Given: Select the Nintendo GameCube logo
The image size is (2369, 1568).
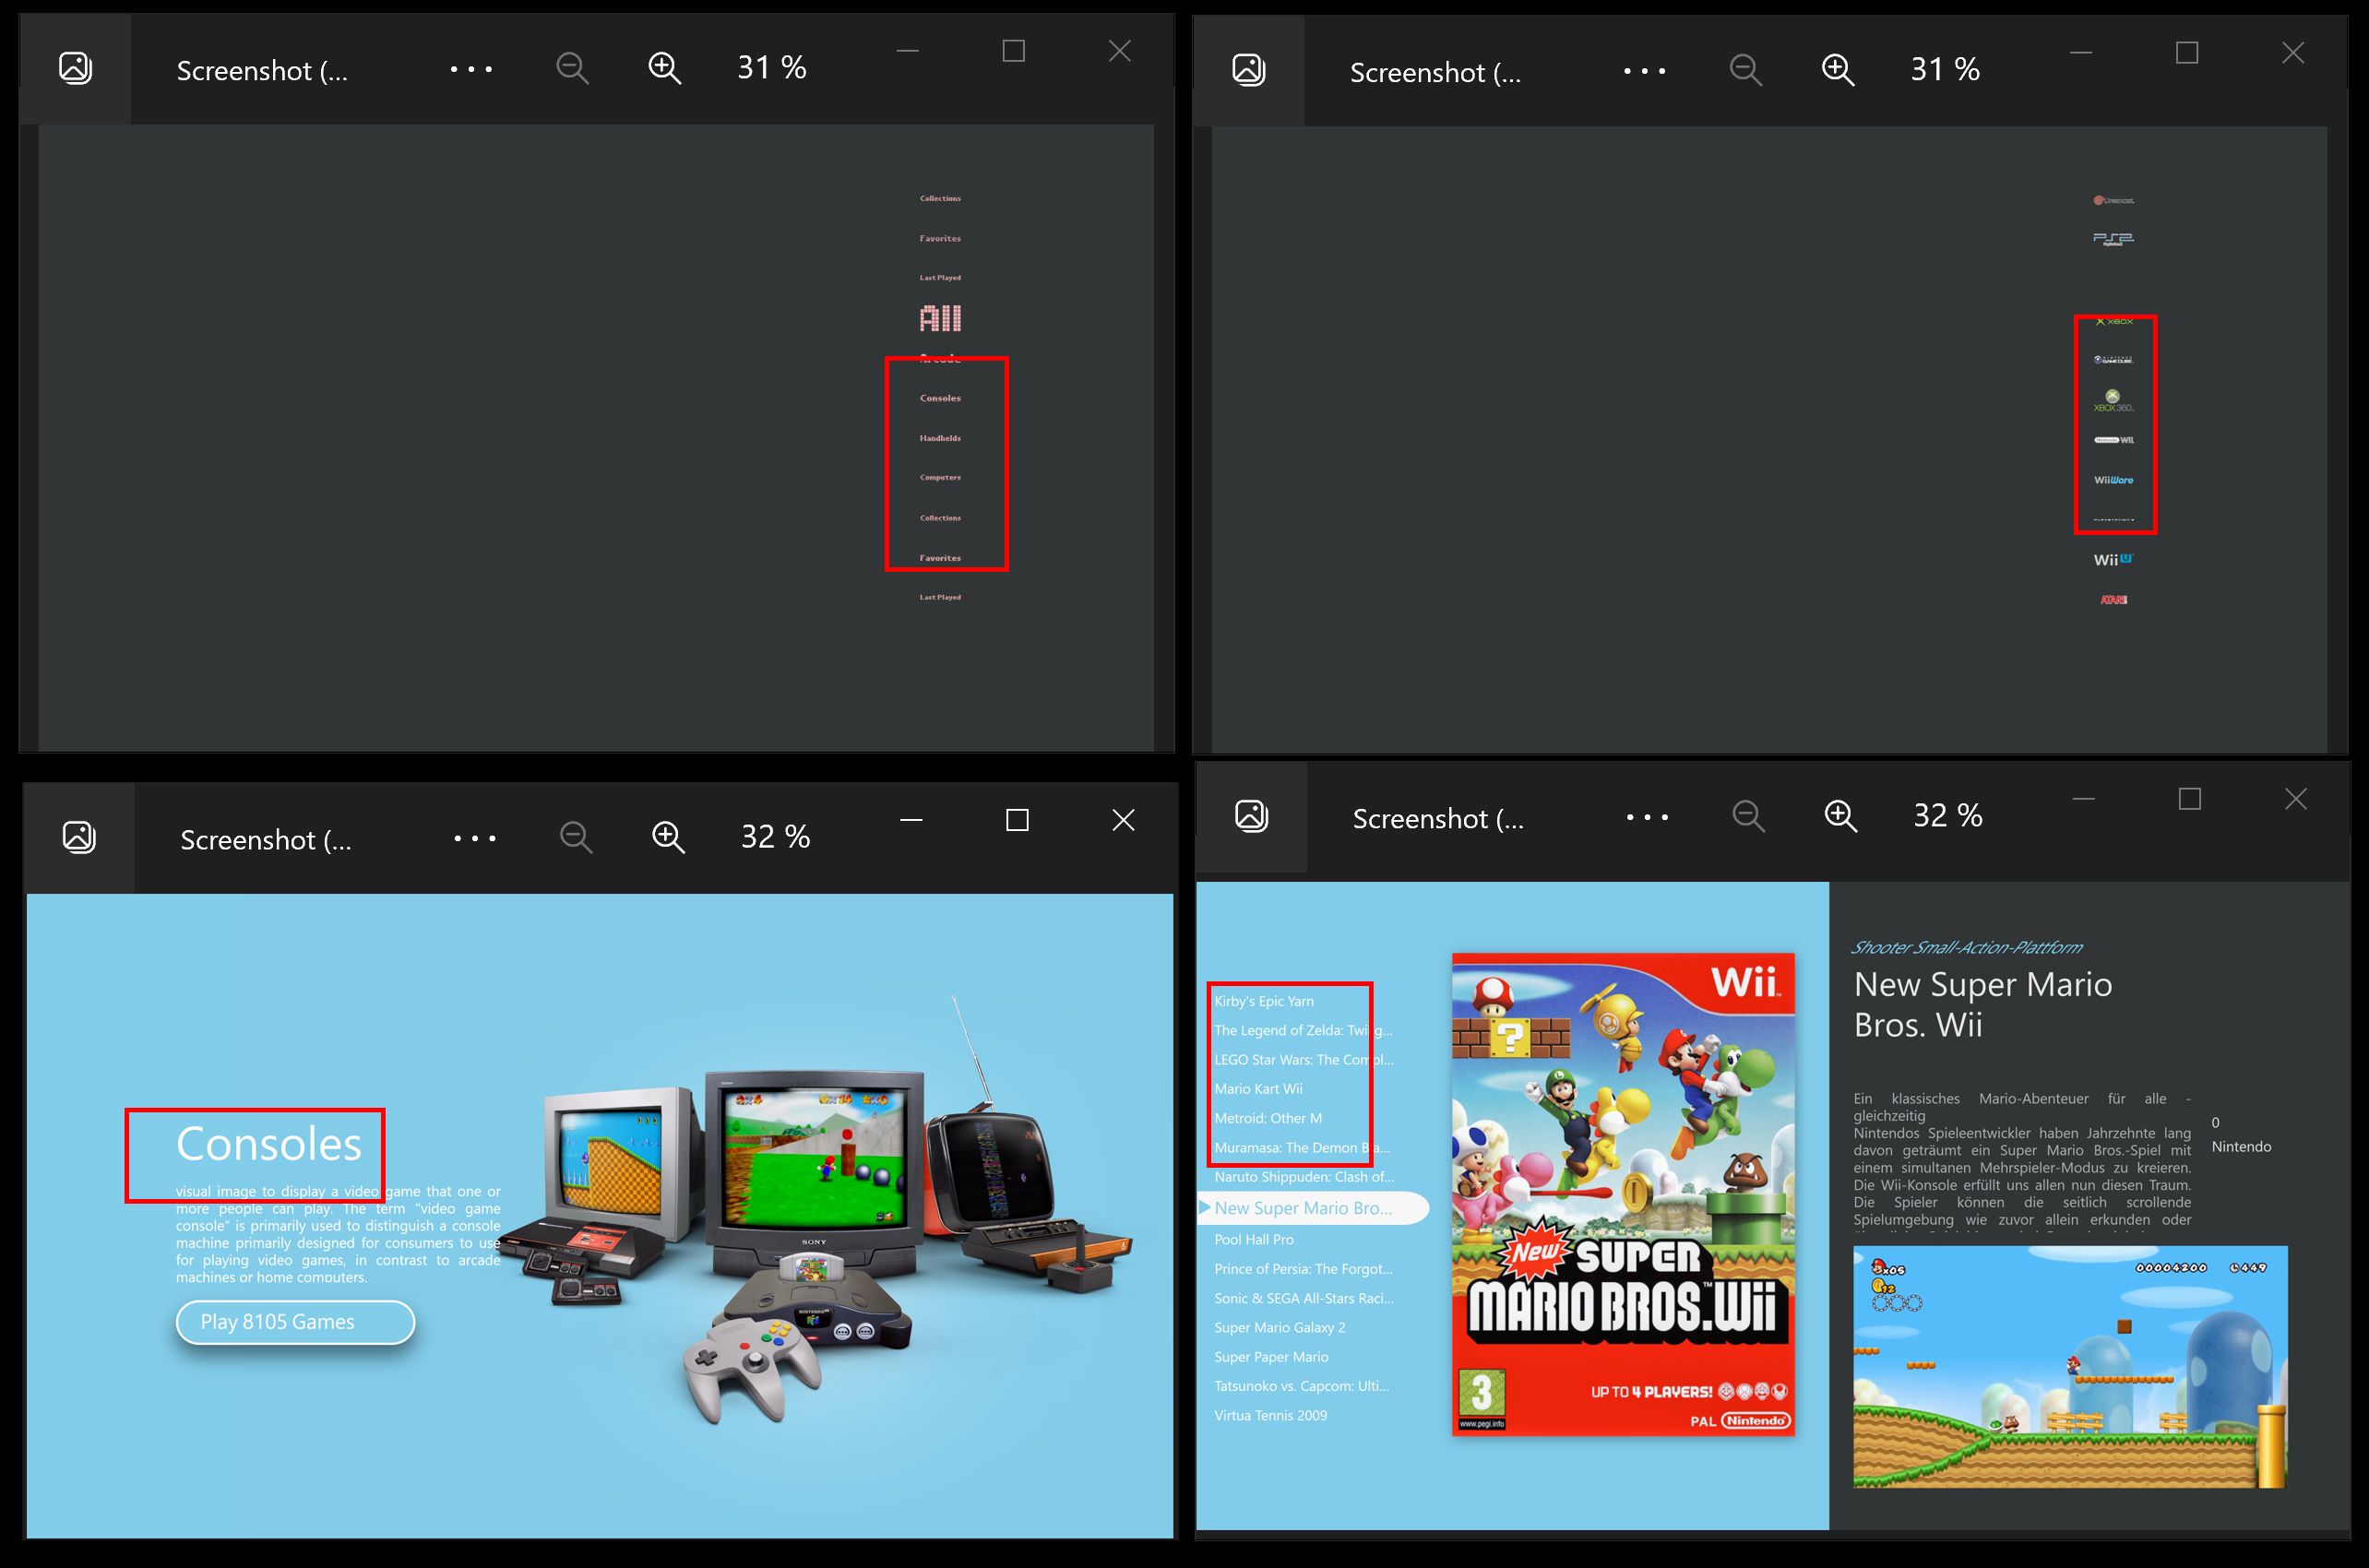Looking at the screenshot, I should pyautogui.click(x=2113, y=360).
